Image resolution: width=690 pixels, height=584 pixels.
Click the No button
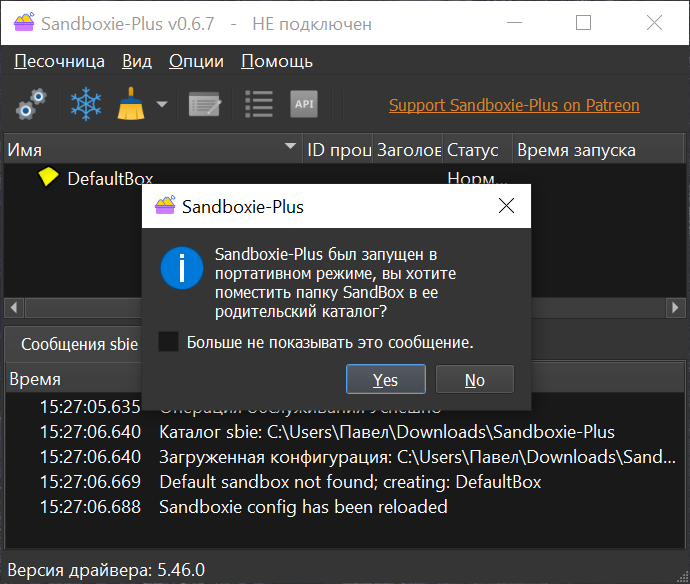click(x=475, y=379)
